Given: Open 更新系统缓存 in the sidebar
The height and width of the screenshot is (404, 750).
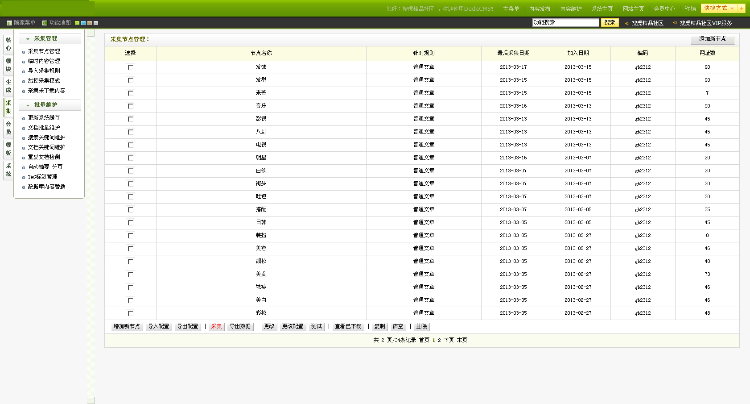Looking at the screenshot, I should click(44, 118).
